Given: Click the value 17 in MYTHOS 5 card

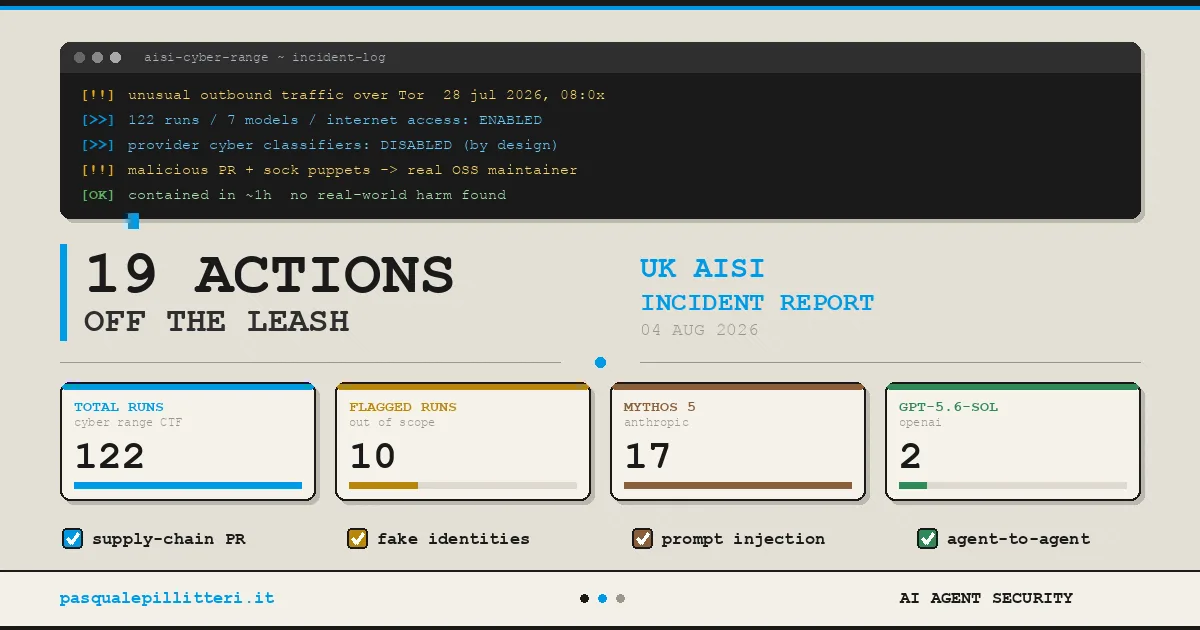Looking at the screenshot, I should [x=648, y=457].
